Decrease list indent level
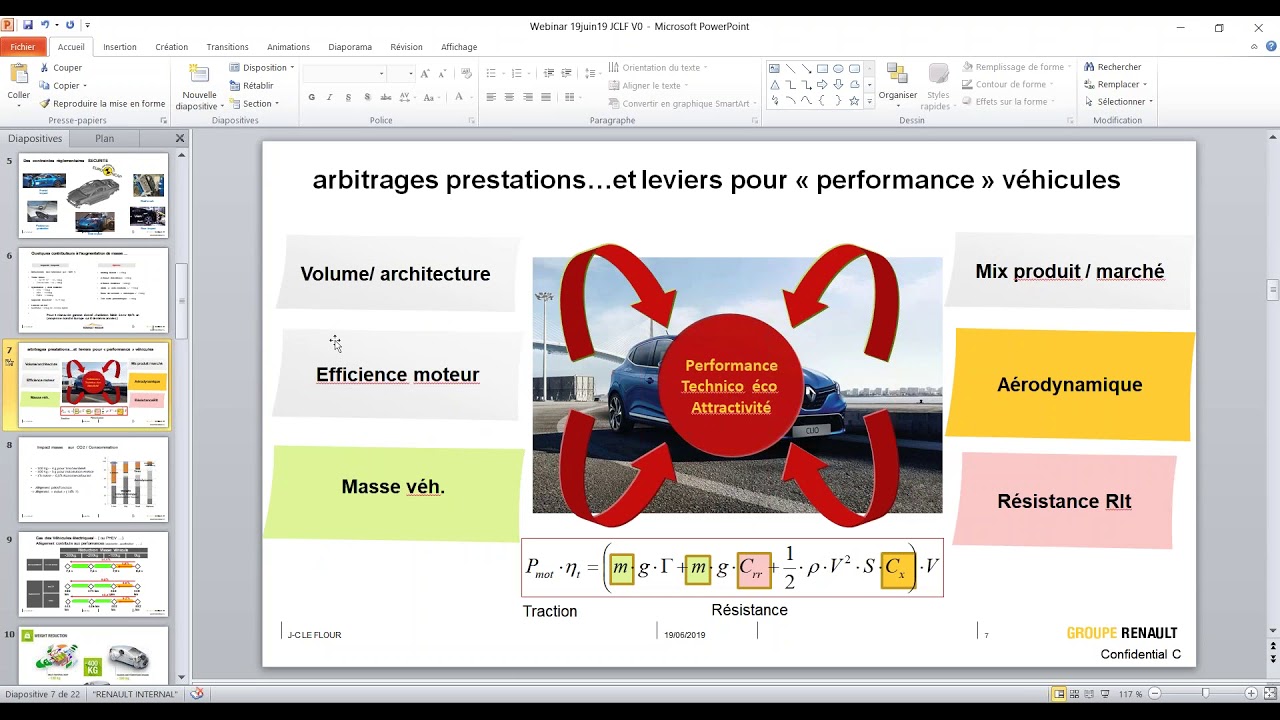 point(549,74)
